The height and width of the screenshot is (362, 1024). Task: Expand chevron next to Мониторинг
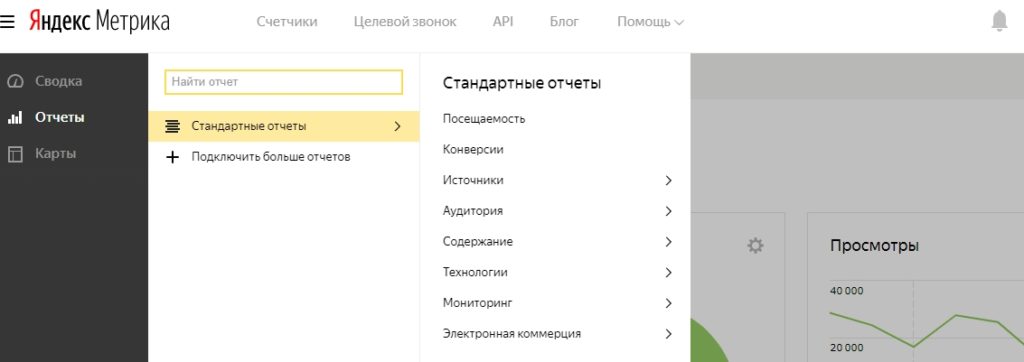click(x=668, y=303)
